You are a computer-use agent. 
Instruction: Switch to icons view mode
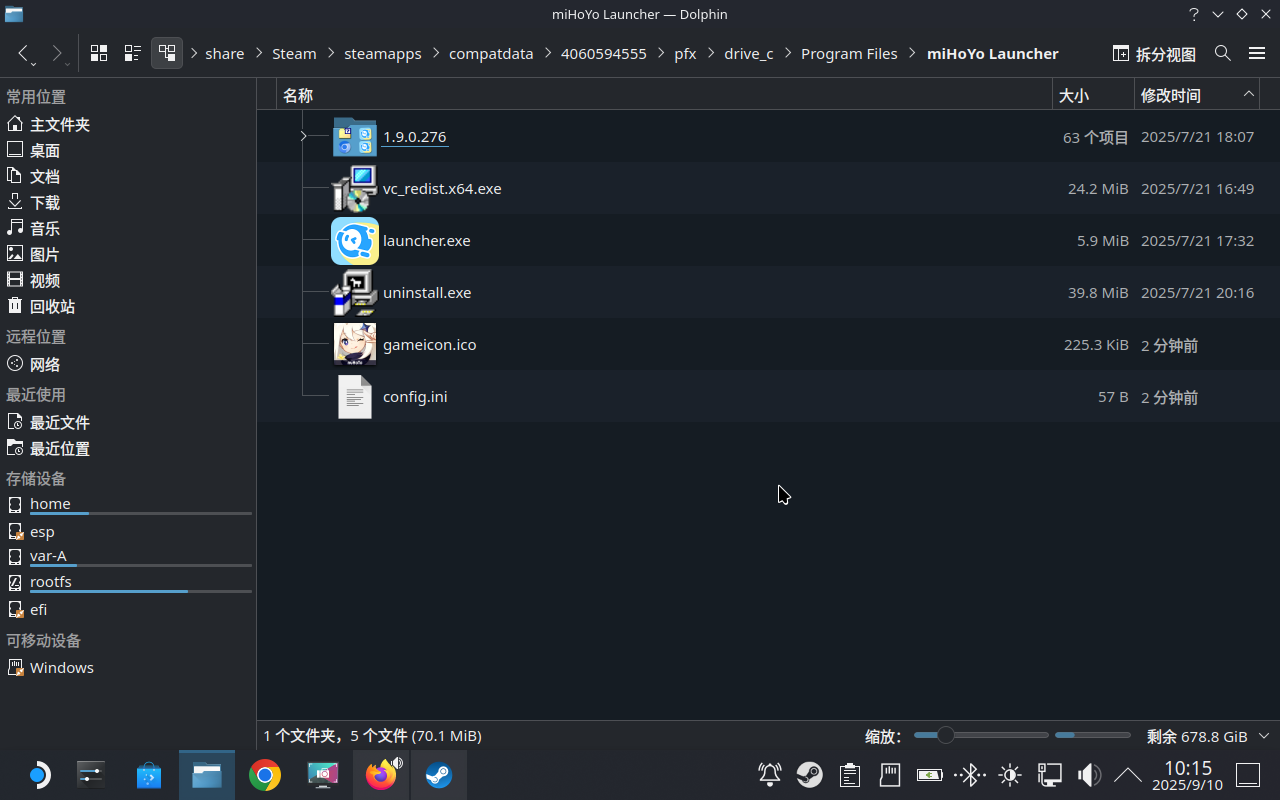pyautogui.click(x=99, y=53)
